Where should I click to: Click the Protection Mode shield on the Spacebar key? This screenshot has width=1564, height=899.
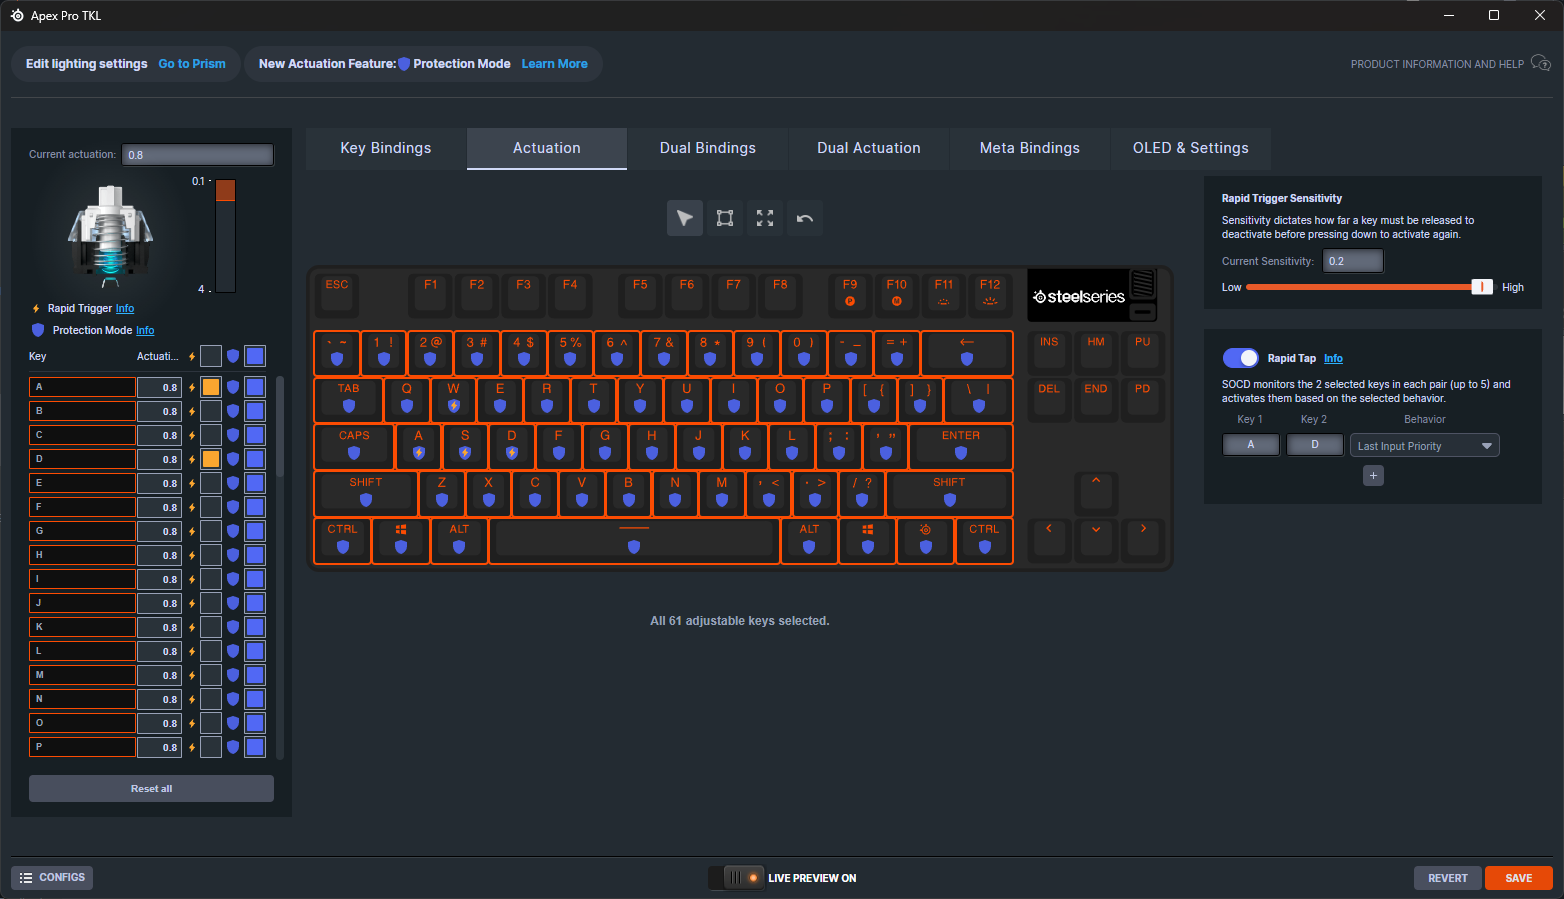coord(634,546)
